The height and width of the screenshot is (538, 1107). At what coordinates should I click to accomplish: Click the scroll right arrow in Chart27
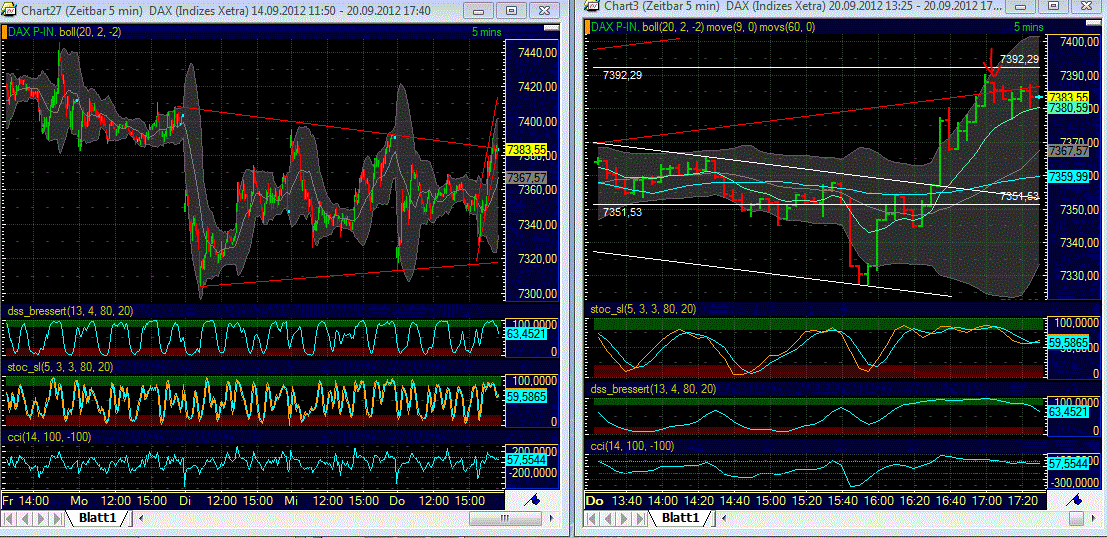pos(549,519)
